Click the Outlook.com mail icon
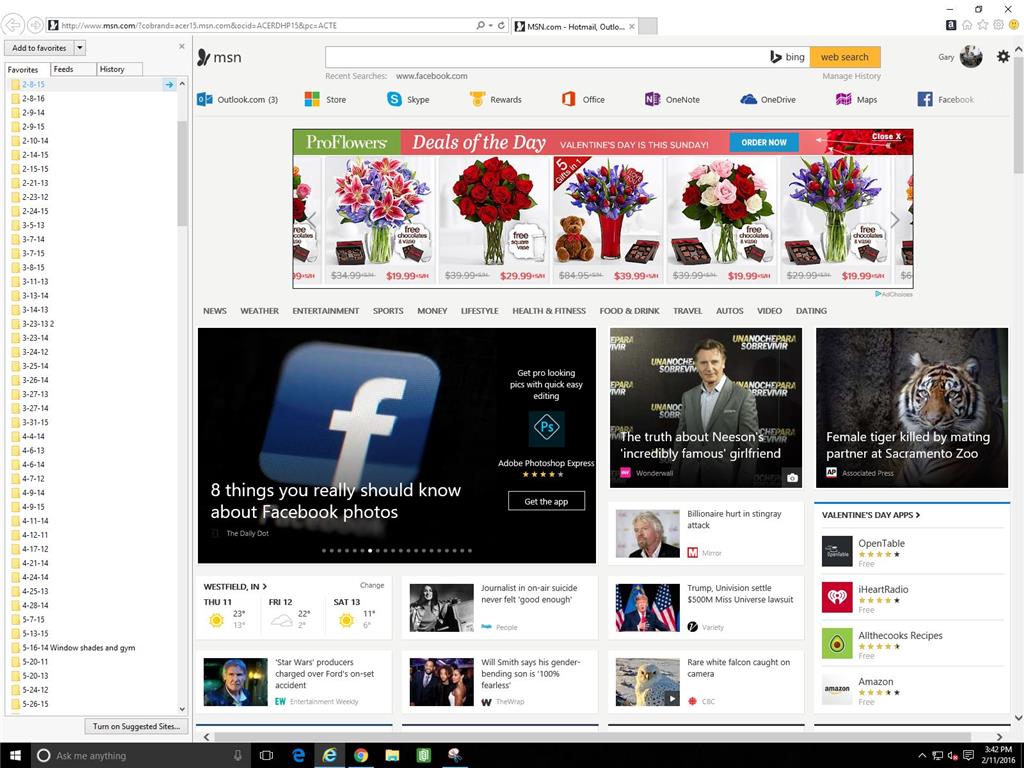The width and height of the screenshot is (1024, 768). pos(205,99)
